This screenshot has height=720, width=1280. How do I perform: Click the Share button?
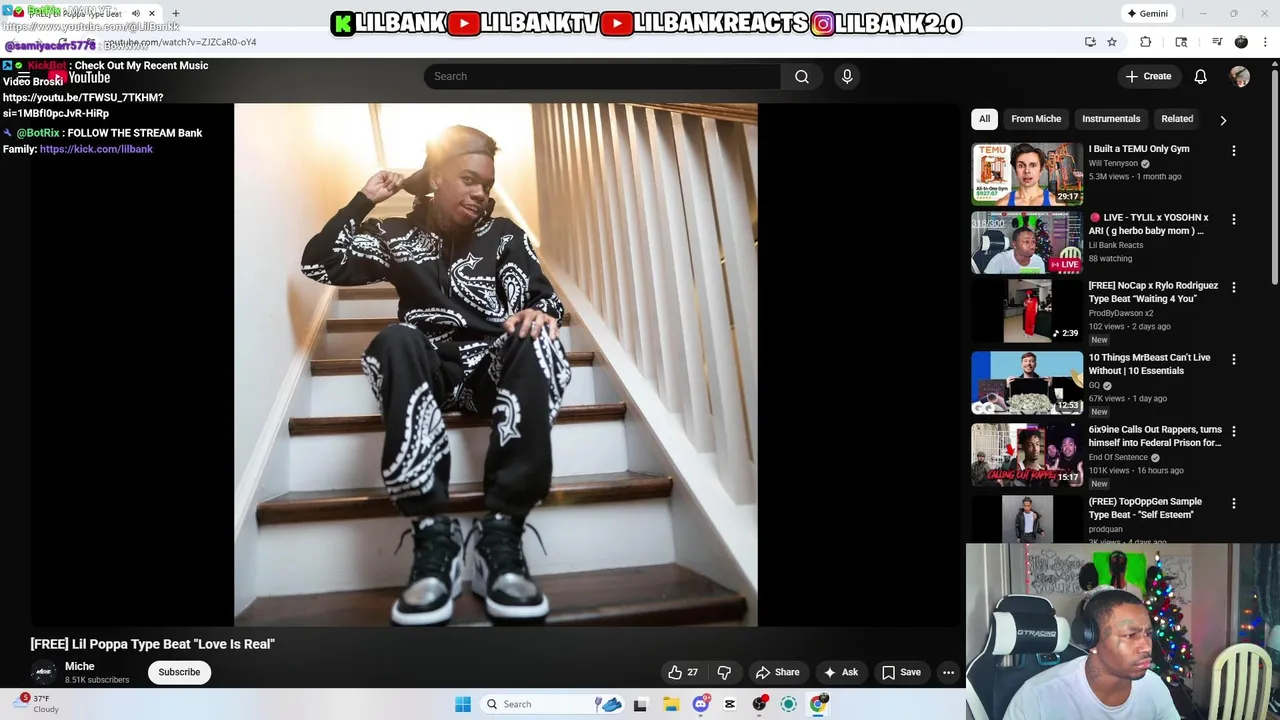pyautogui.click(x=778, y=672)
